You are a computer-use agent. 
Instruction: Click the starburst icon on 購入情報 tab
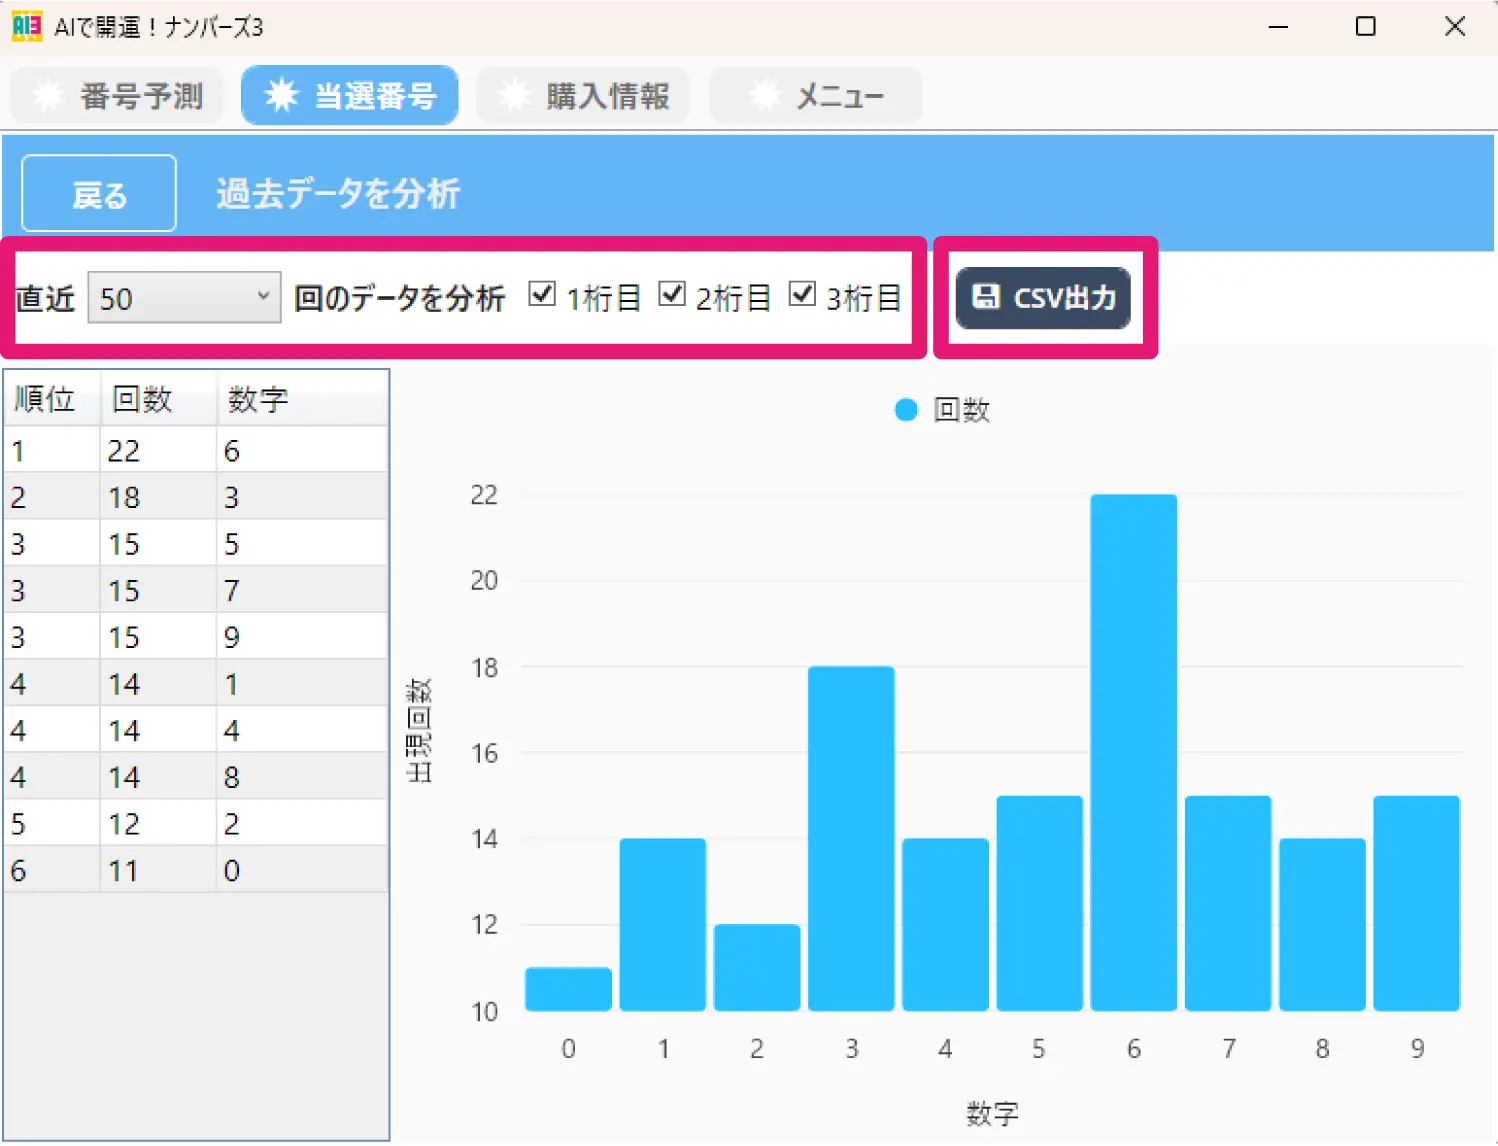[514, 96]
